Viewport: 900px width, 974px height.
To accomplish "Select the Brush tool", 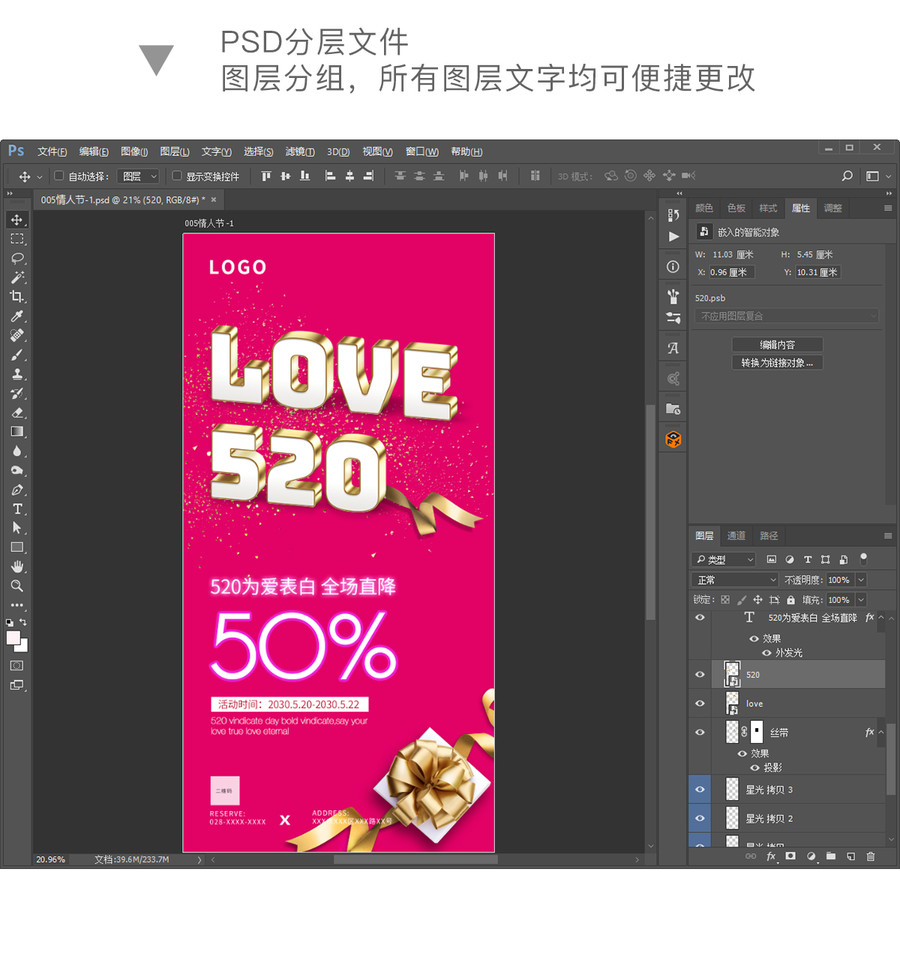I will pos(17,355).
